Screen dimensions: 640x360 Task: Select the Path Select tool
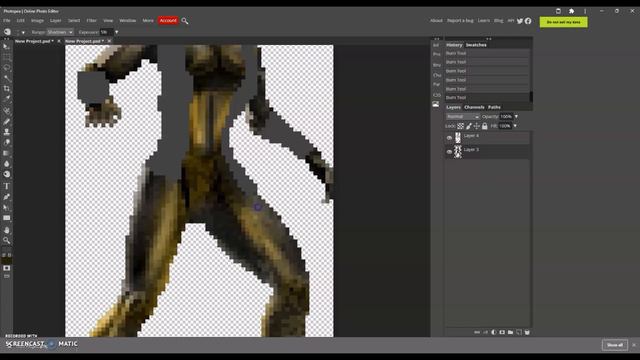pyautogui.click(x=7, y=207)
